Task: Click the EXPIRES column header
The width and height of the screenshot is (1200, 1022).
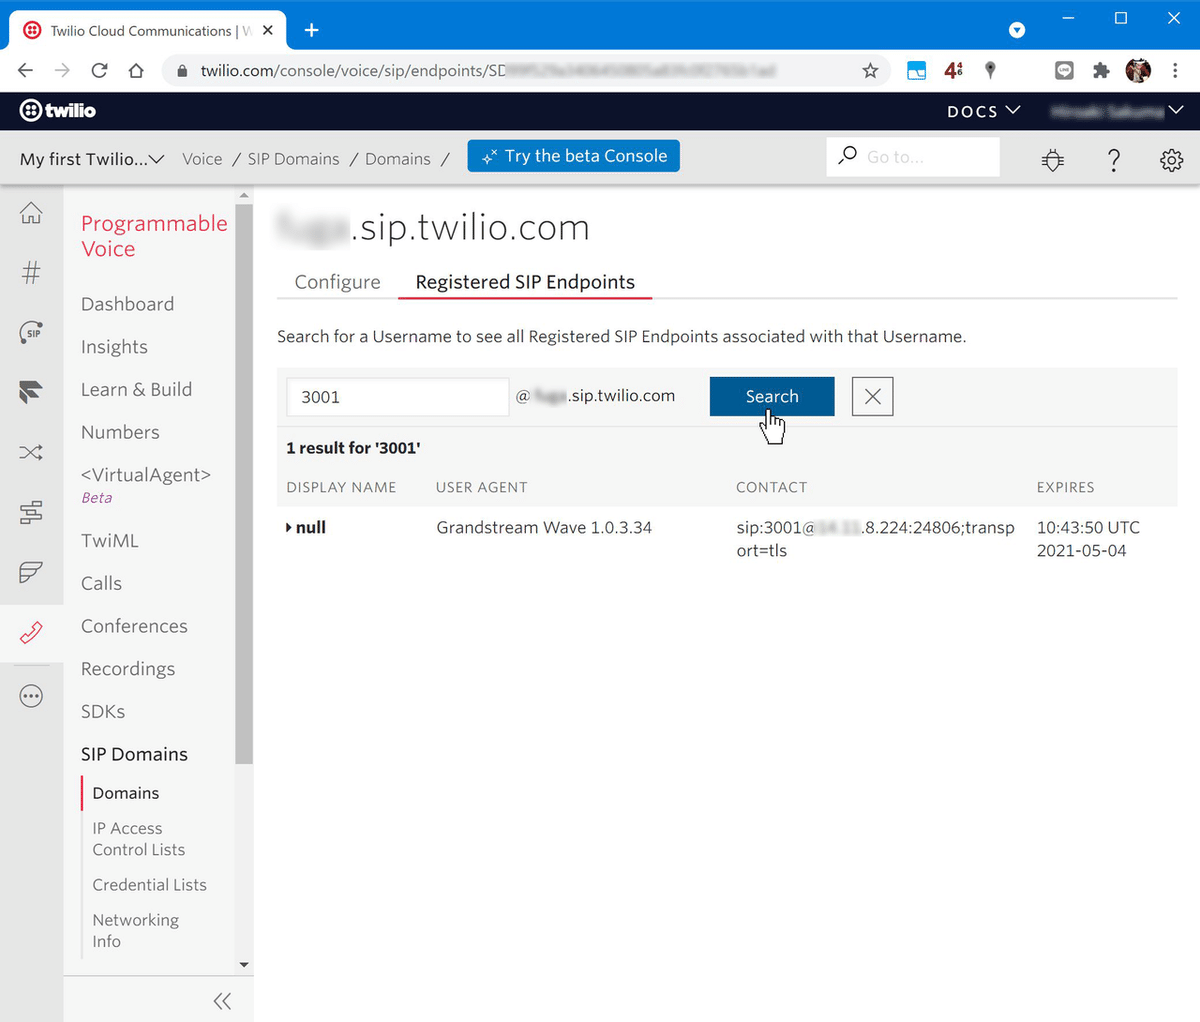Action: pyautogui.click(x=1065, y=487)
